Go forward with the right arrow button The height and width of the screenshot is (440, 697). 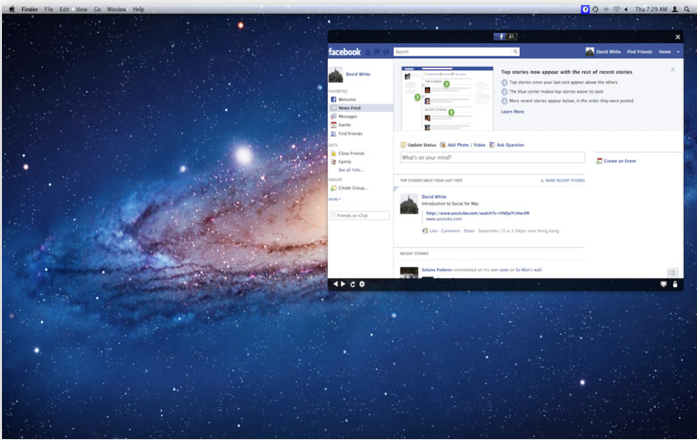point(343,284)
